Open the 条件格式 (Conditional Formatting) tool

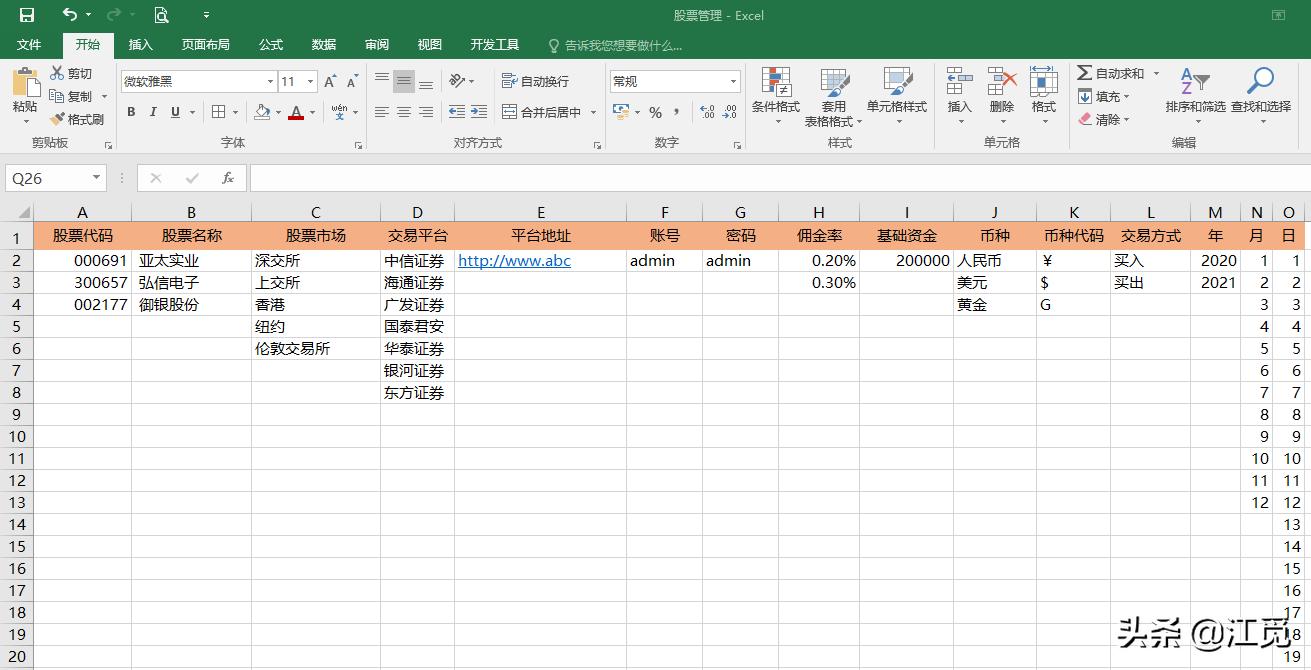click(775, 97)
